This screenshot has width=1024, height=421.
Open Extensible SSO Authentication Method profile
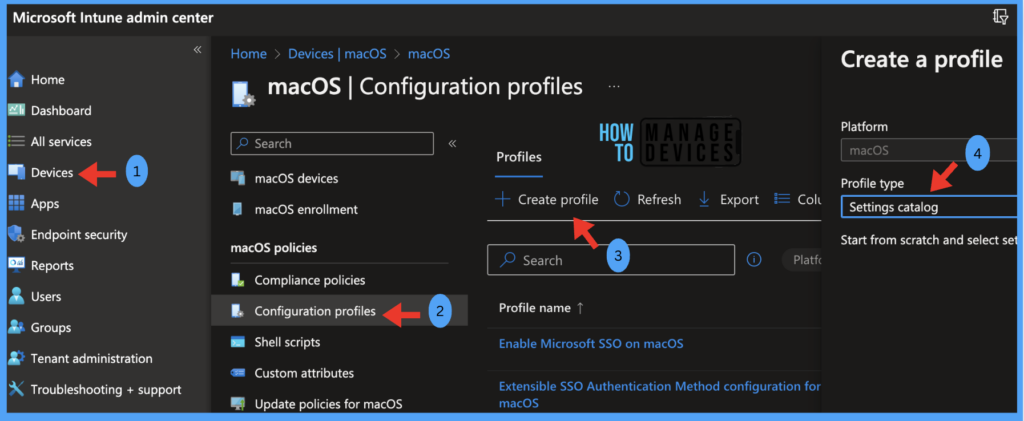coord(660,394)
